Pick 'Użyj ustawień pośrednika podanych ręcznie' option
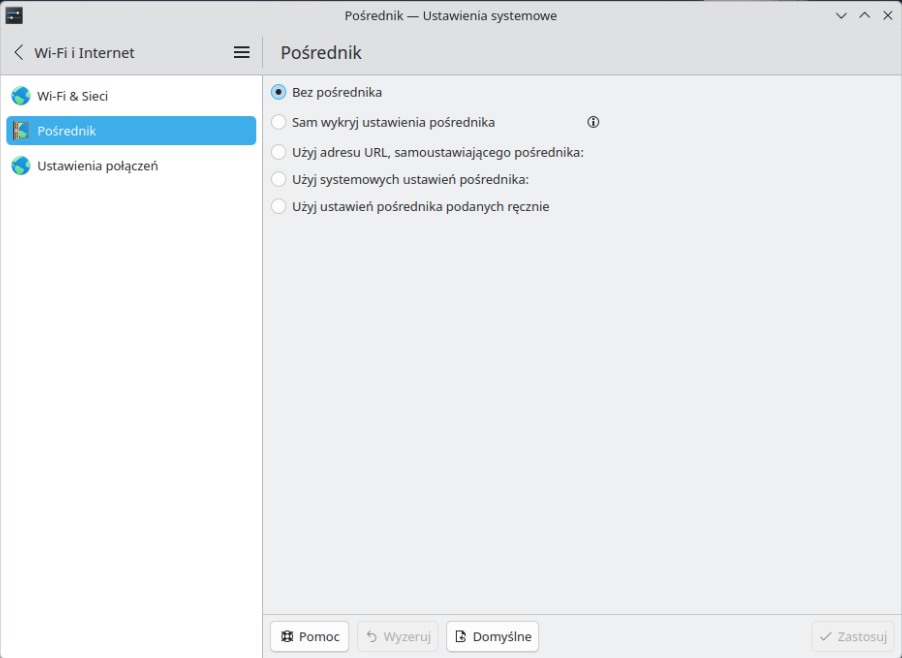Screen dimensions: 902x658 tap(279, 207)
